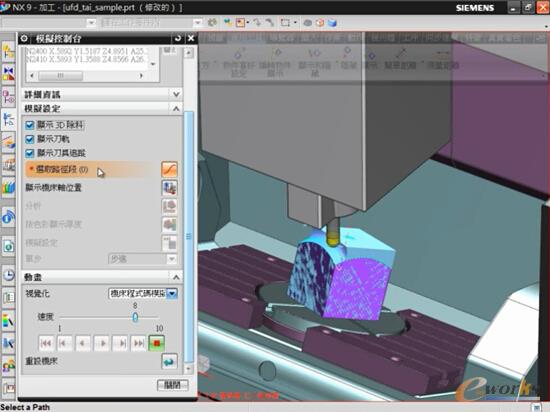The height and width of the screenshot is (412, 550).
Task: Click the 重設機床 label
Action: tap(41, 361)
